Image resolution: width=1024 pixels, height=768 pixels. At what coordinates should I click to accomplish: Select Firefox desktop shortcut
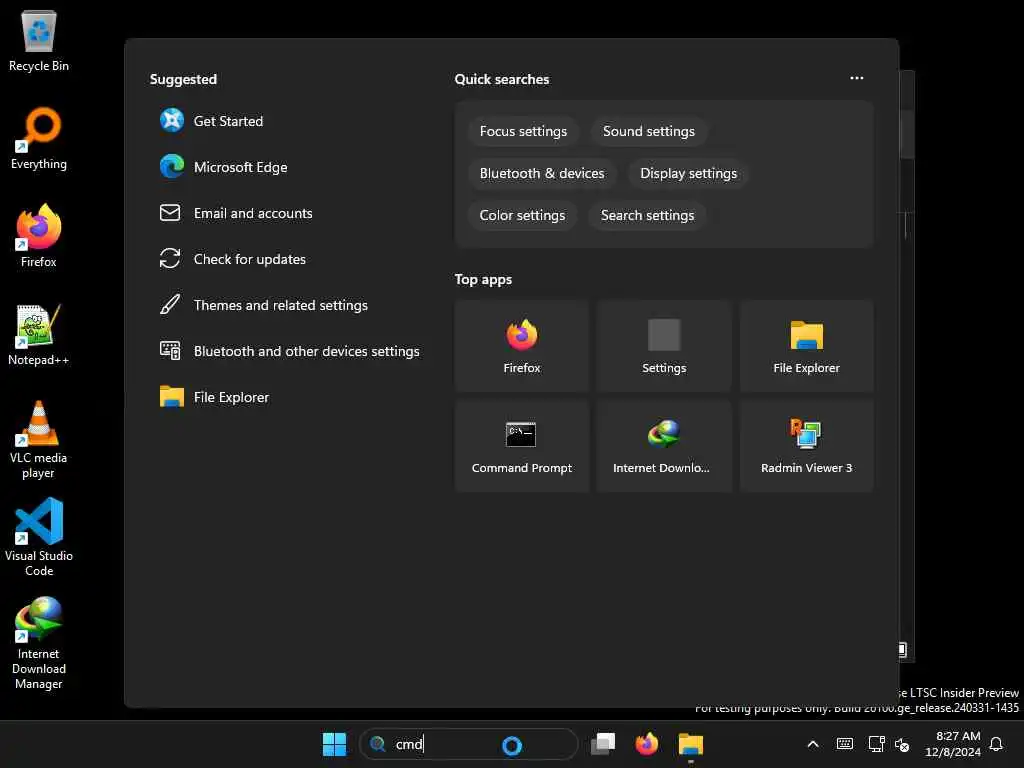click(39, 236)
